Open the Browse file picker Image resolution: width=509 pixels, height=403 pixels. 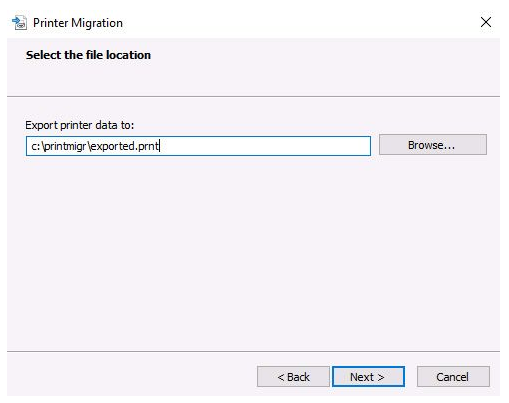[x=433, y=145]
